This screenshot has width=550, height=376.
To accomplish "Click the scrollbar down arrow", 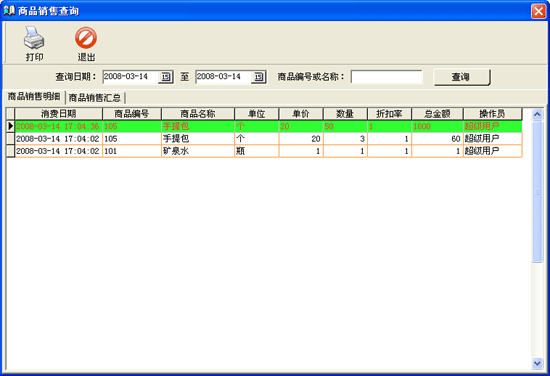I will (x=537, y=363).
